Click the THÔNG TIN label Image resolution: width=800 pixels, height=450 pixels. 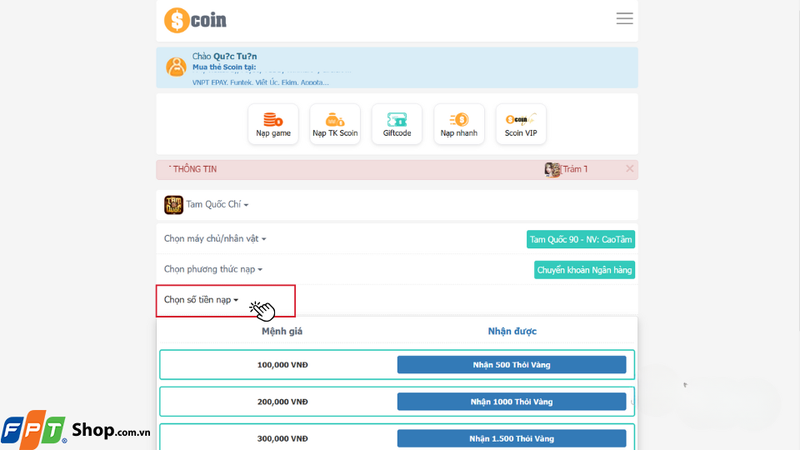point(194,169)
